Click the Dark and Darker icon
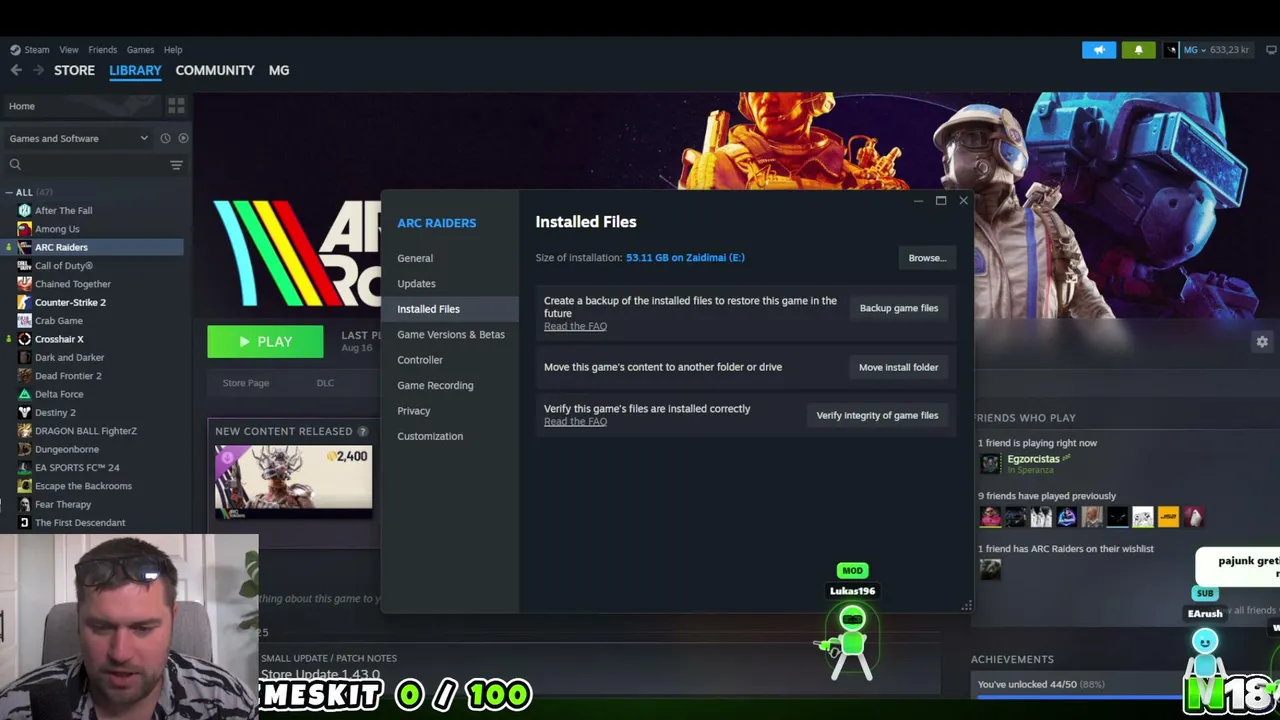1280x720 pixels. [25, 357]
